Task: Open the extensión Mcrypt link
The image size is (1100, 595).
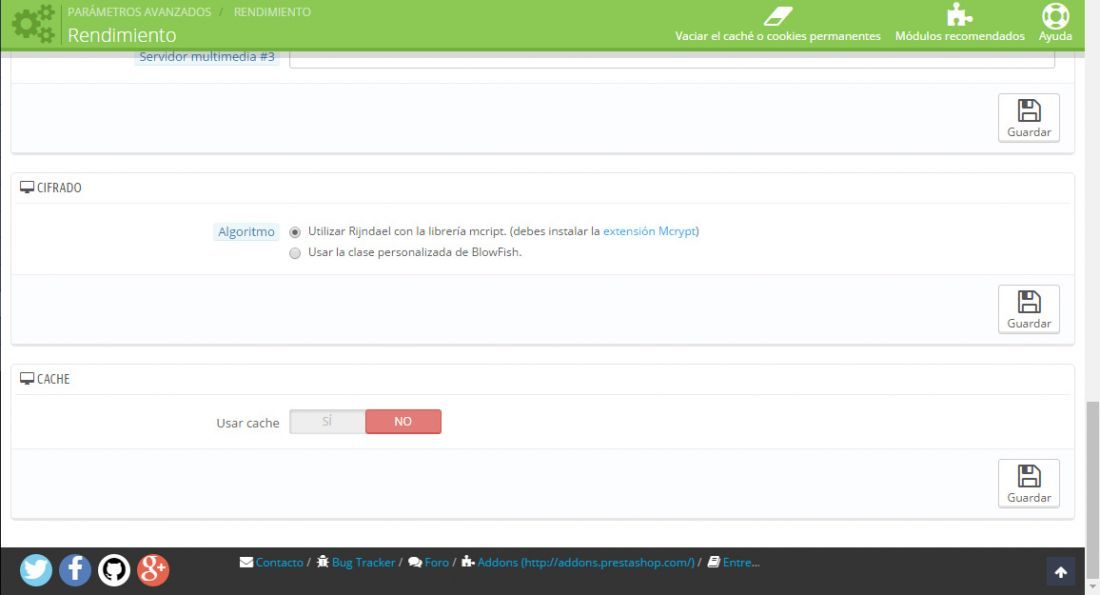Action: [x=650, y=231]
